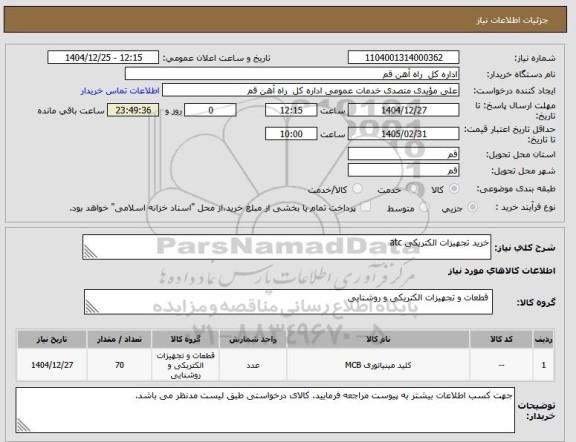
Task: Click the شرح کلی نیاز text area
Action: coord(287,247)
